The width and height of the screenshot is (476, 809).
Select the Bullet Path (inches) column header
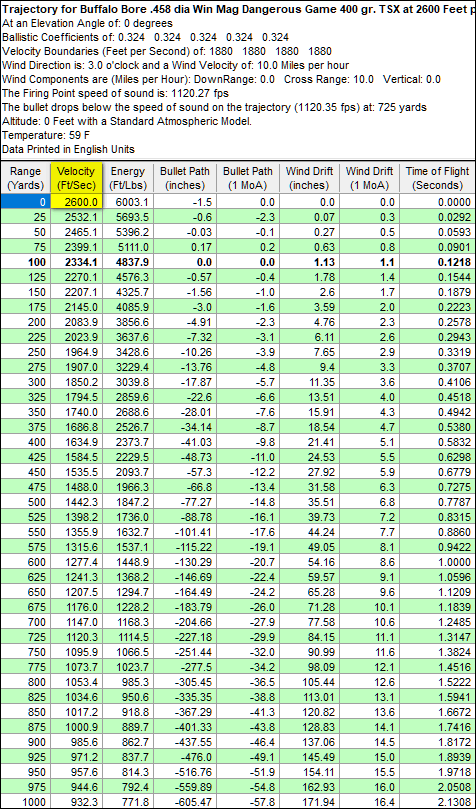click(x=183, y=178)
